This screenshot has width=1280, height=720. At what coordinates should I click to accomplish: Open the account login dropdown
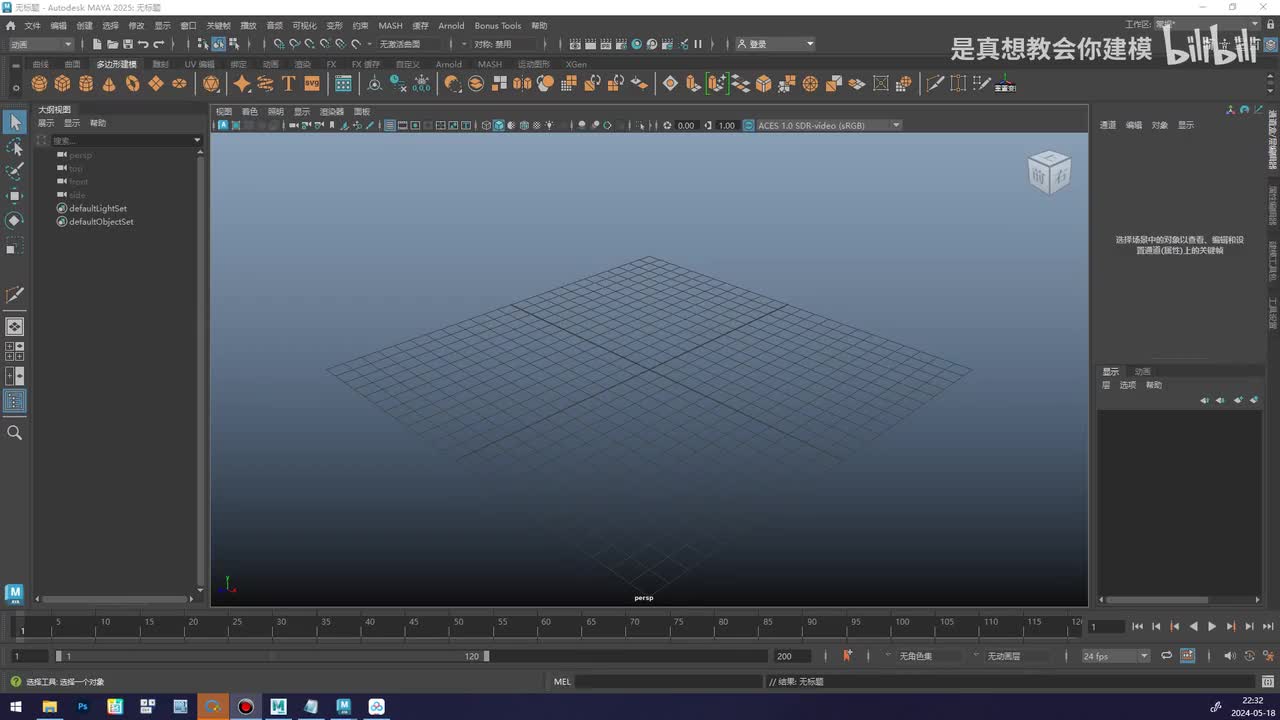(775, 44)
